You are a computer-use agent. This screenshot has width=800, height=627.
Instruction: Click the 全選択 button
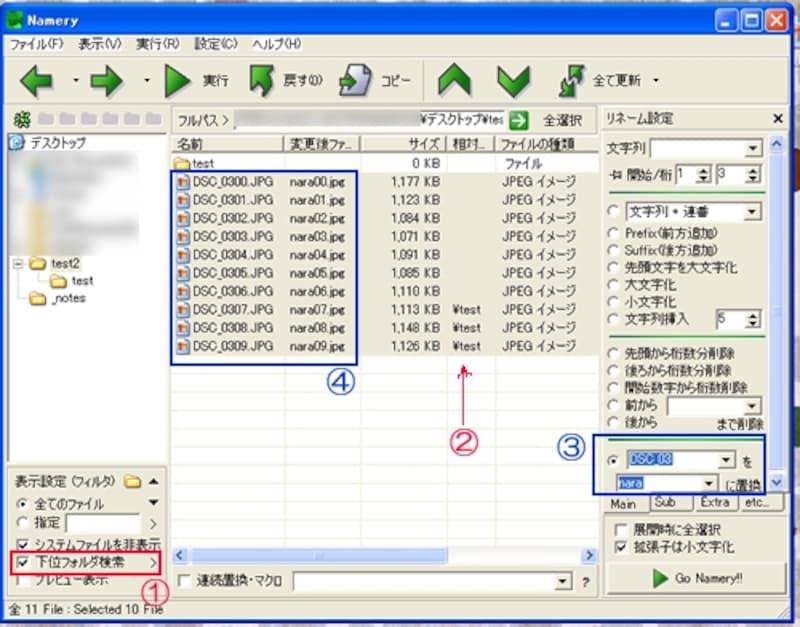pos(563,120)
